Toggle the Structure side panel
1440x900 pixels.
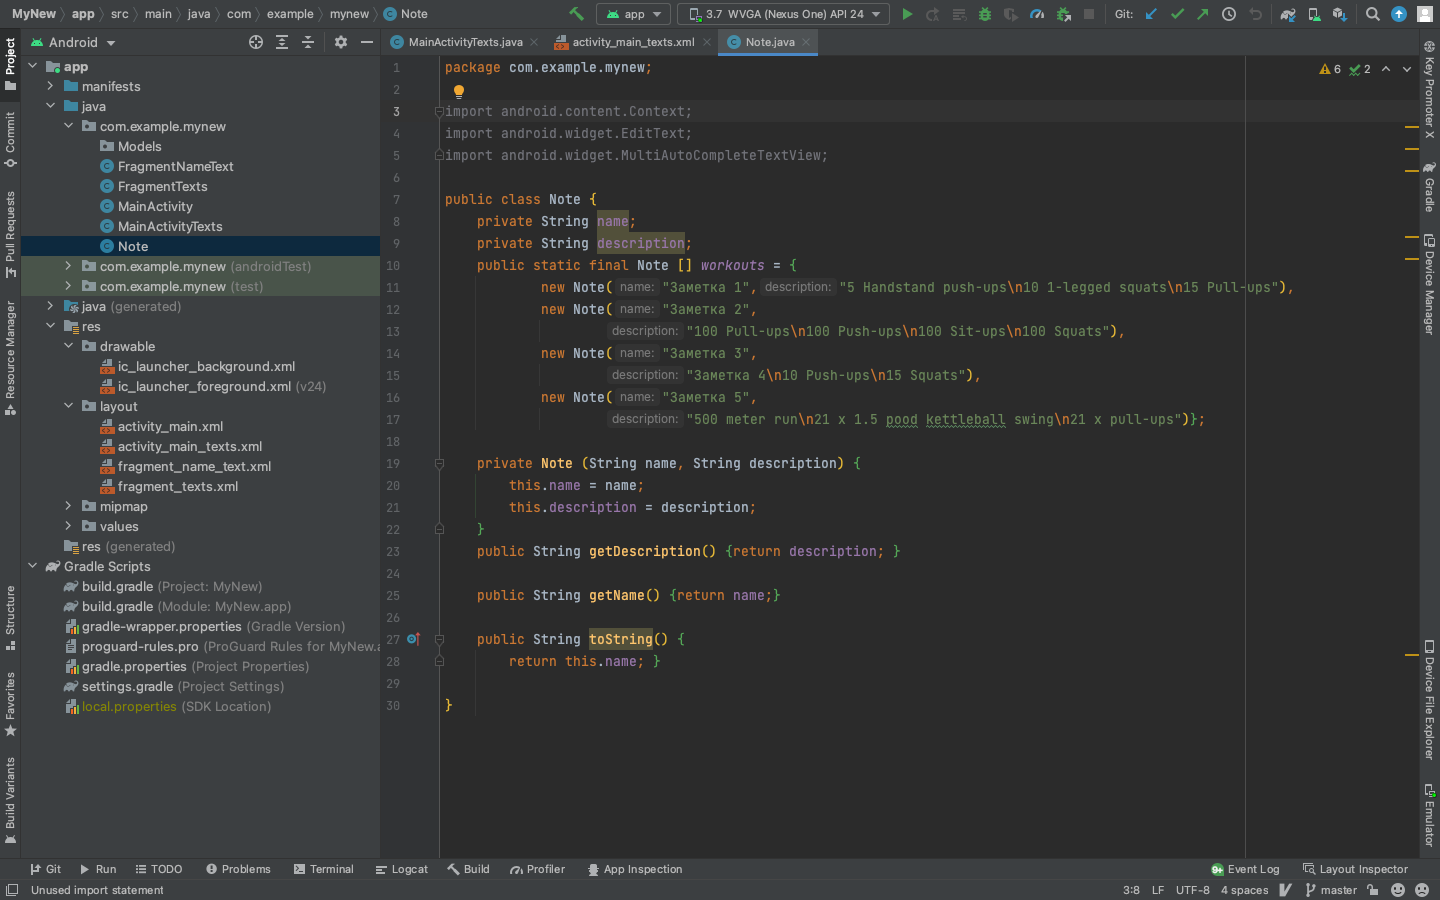coord(10,618)
